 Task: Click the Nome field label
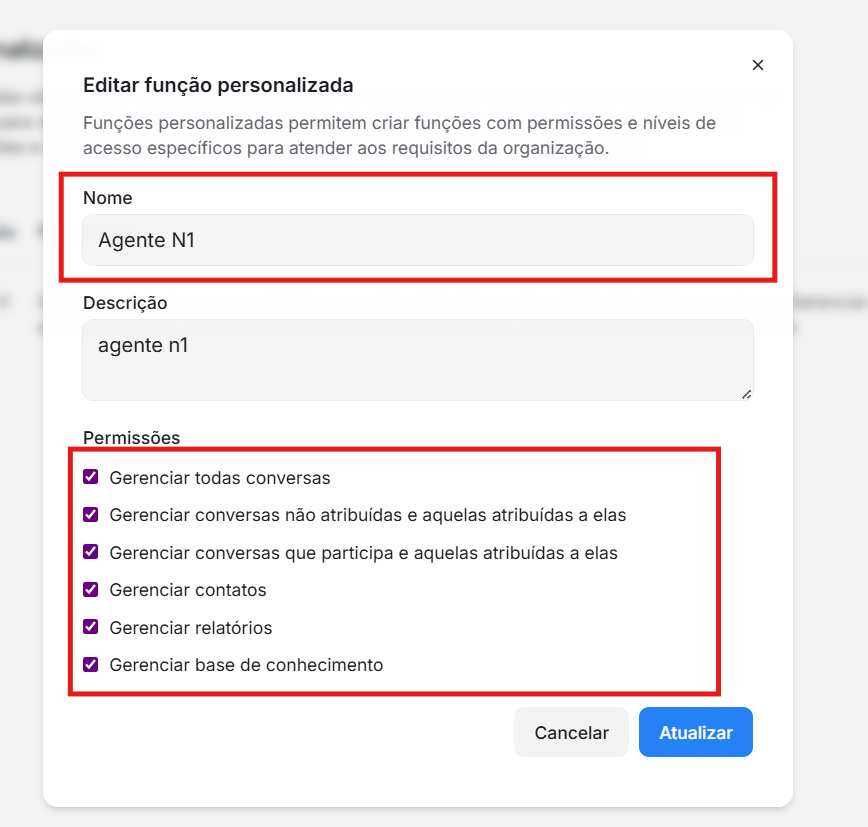[108, 198]
